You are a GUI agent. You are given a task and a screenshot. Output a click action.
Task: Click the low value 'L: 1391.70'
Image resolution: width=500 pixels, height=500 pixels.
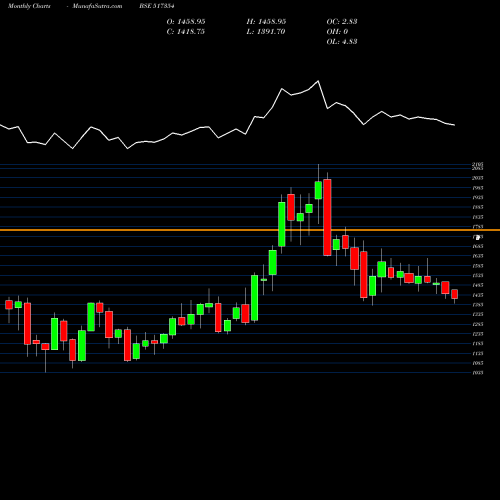coord(266,32)
